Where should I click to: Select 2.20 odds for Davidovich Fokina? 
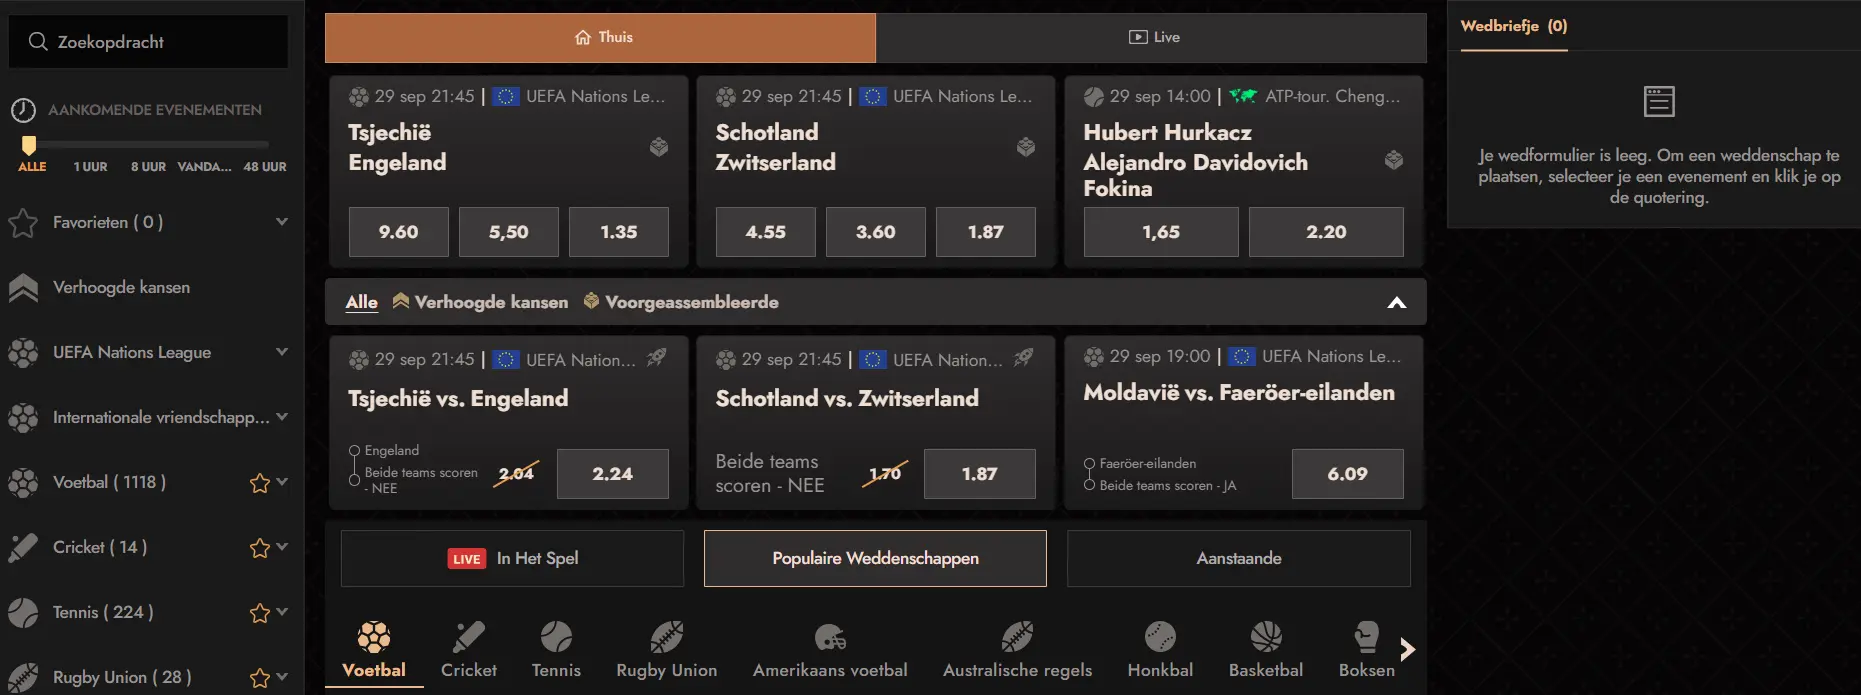click(1326, 232)
